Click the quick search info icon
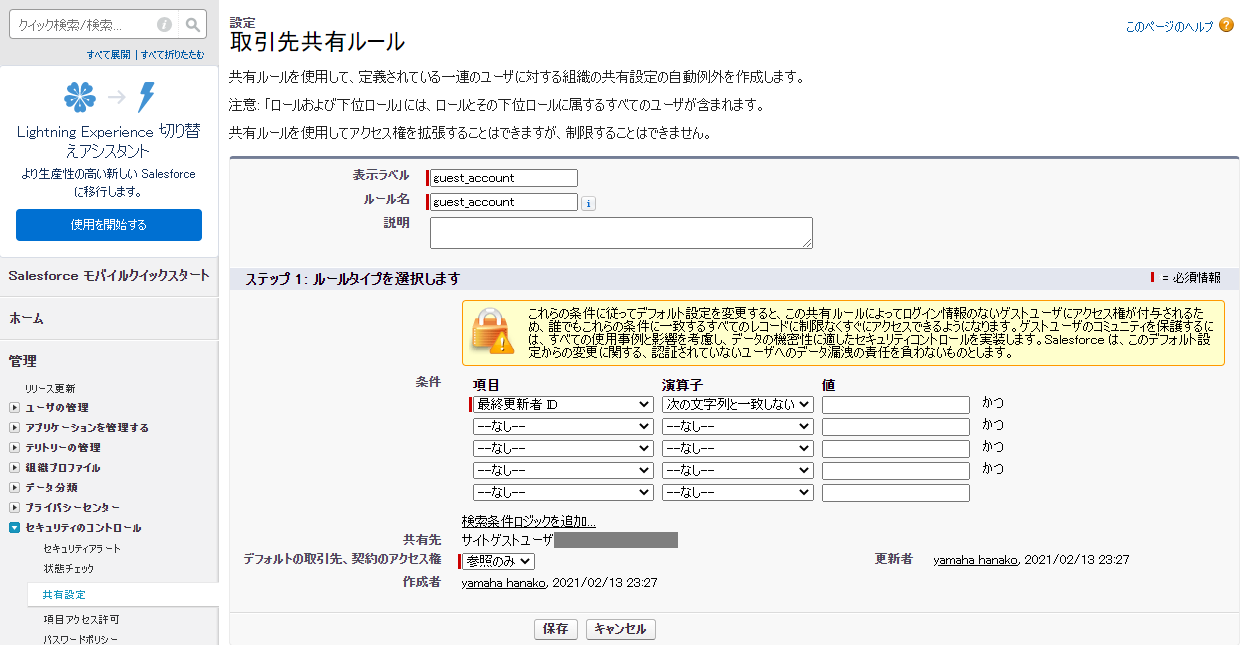This screenshot has width=1241, height=645. (164, 25)
